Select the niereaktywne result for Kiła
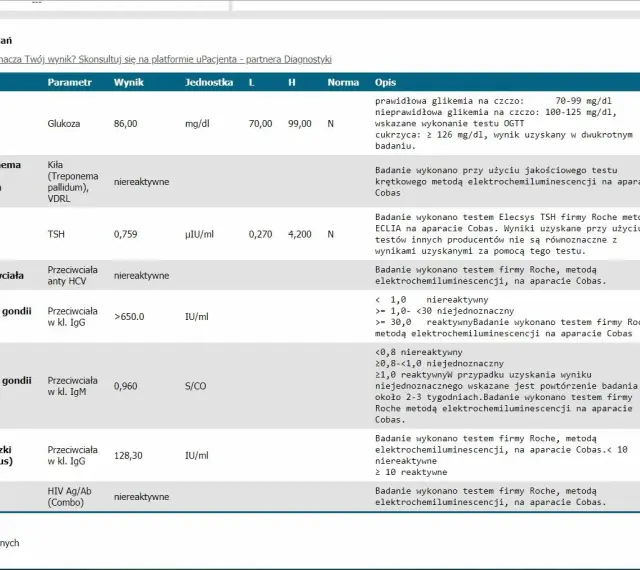Image resolution: width=640 pixels, height=570 pixels. [x=141, y=182]
